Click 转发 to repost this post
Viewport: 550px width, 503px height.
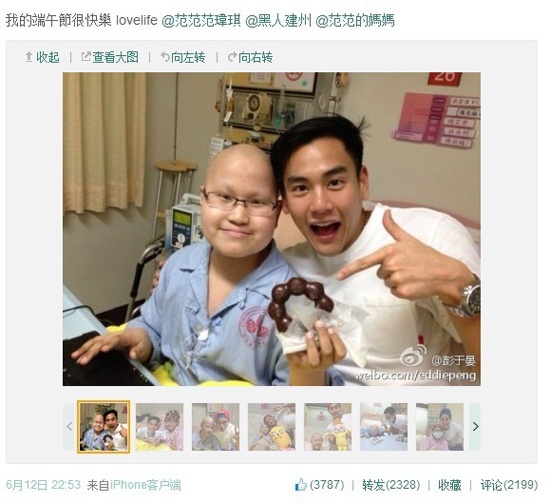391,485
